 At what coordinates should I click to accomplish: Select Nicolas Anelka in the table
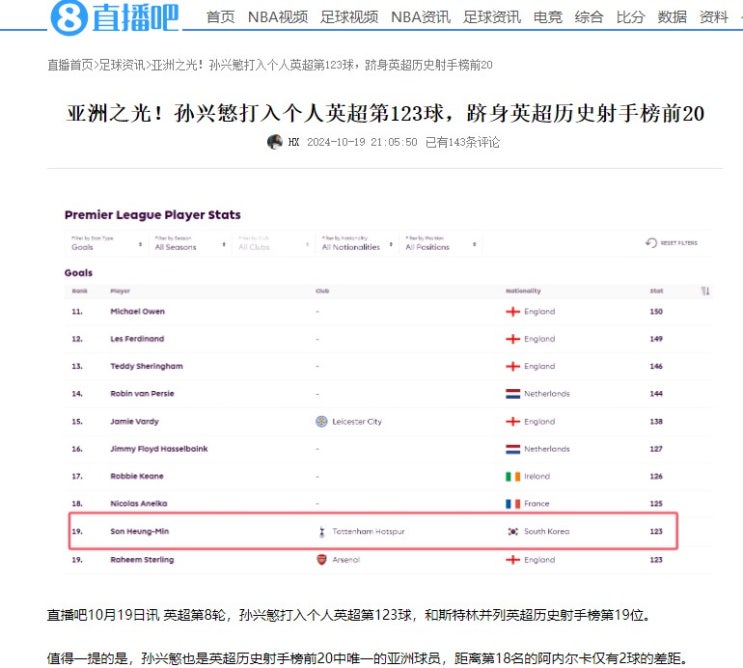(x=138, y=504)
